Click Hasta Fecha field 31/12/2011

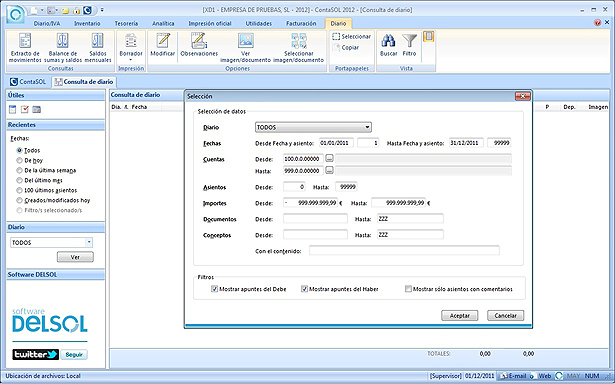(466, 143)
